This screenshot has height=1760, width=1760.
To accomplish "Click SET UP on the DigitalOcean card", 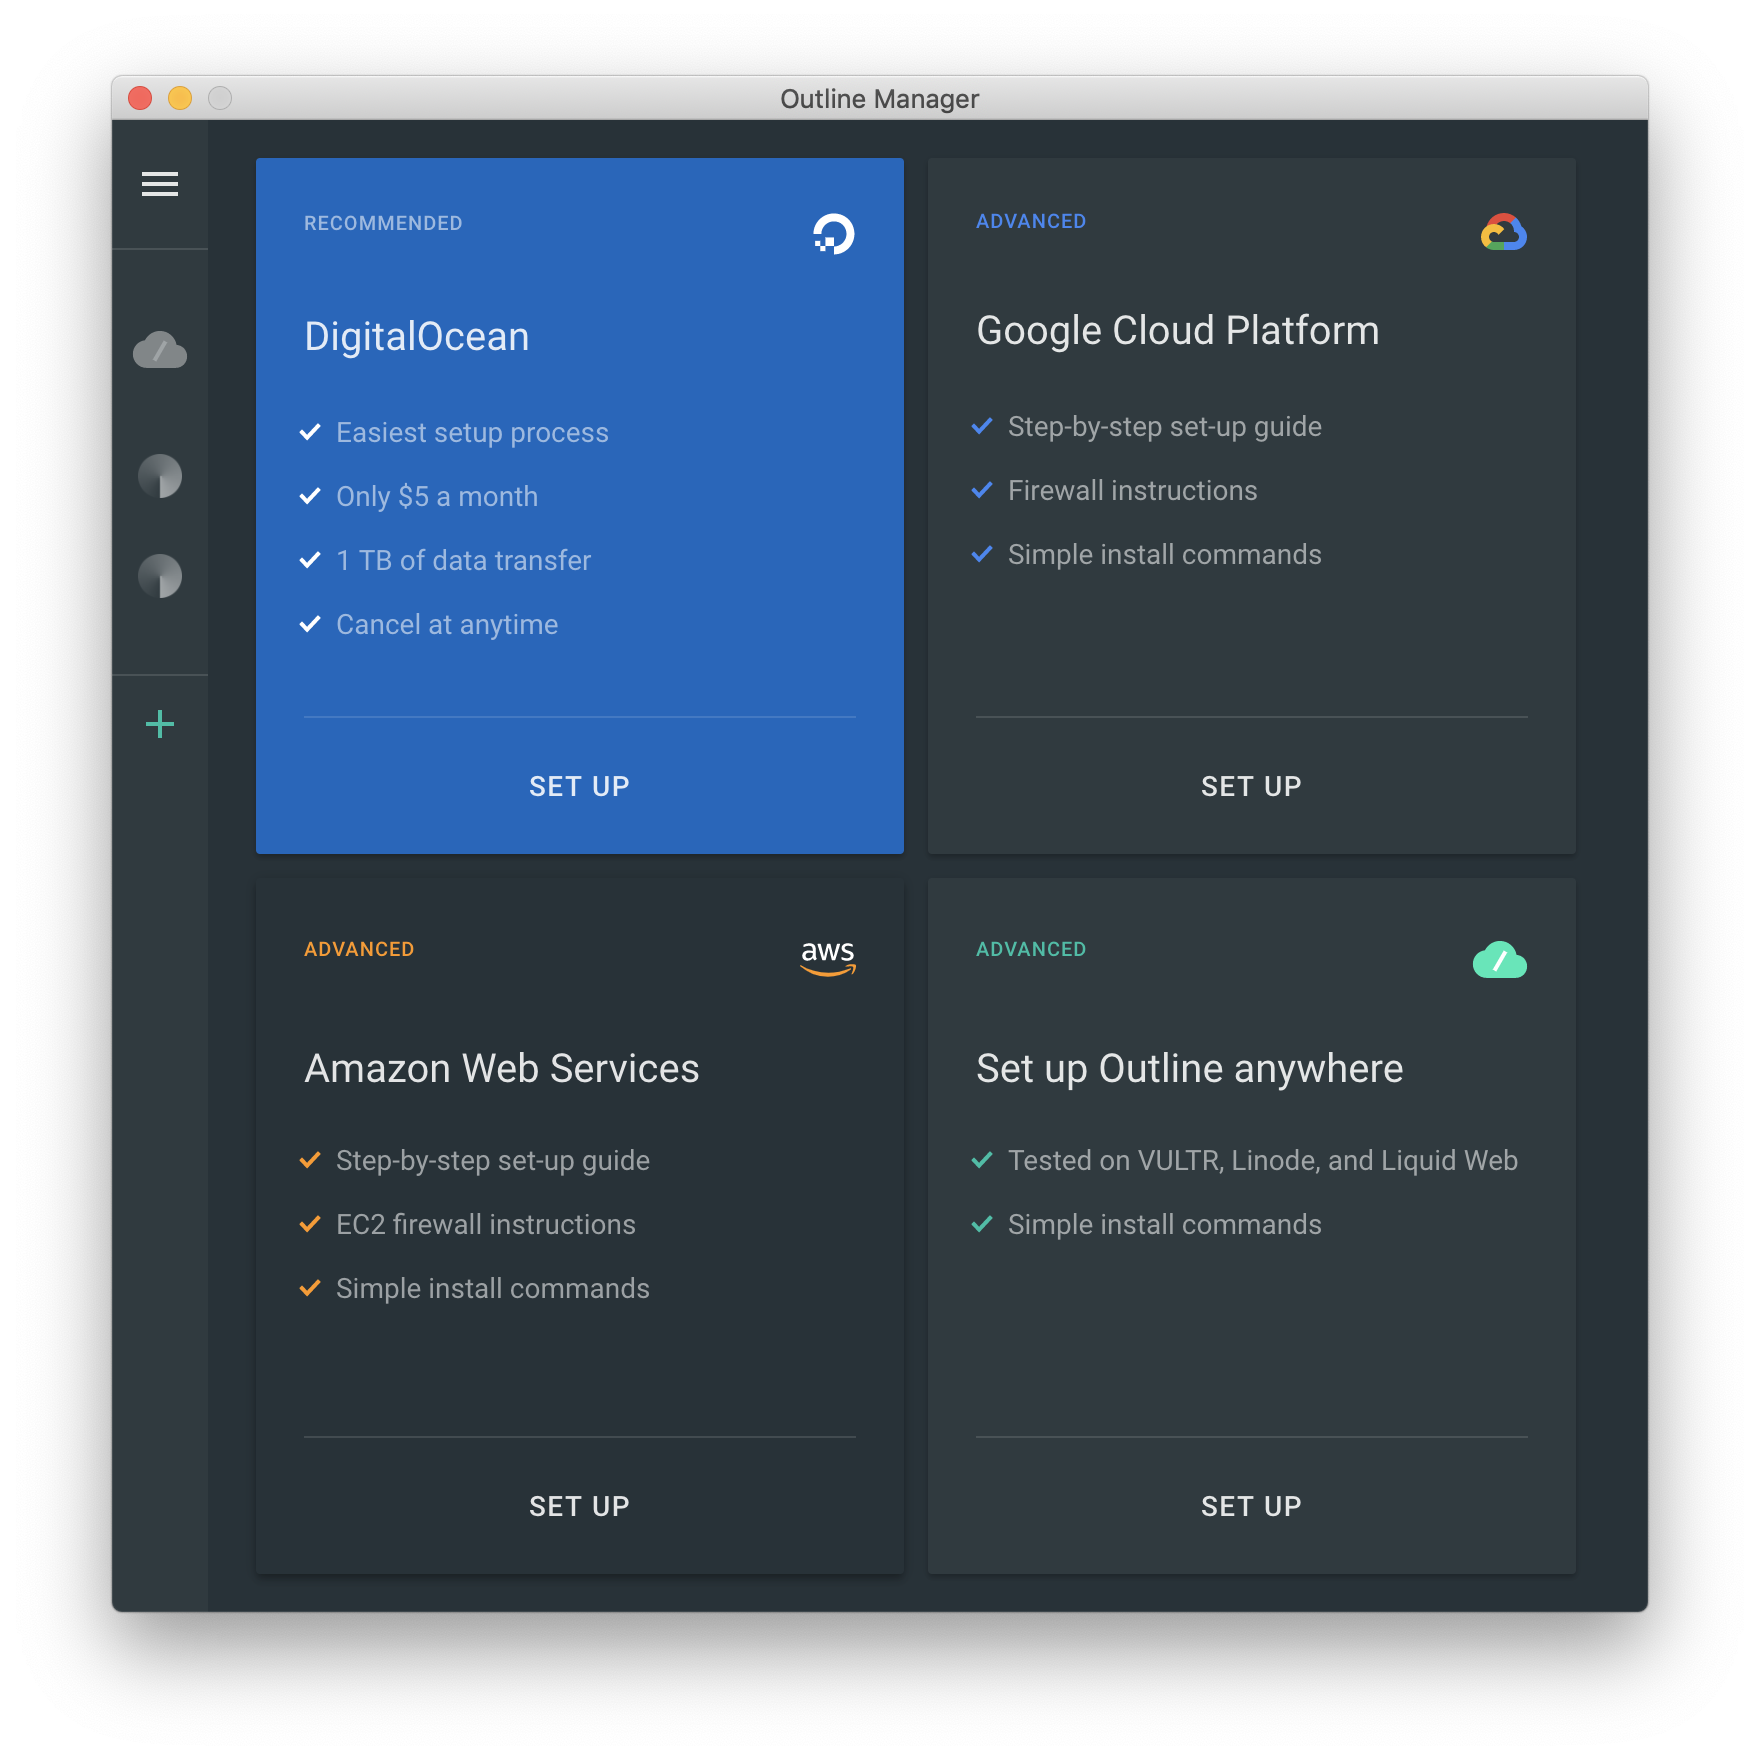I will click(x=580, y=787).
